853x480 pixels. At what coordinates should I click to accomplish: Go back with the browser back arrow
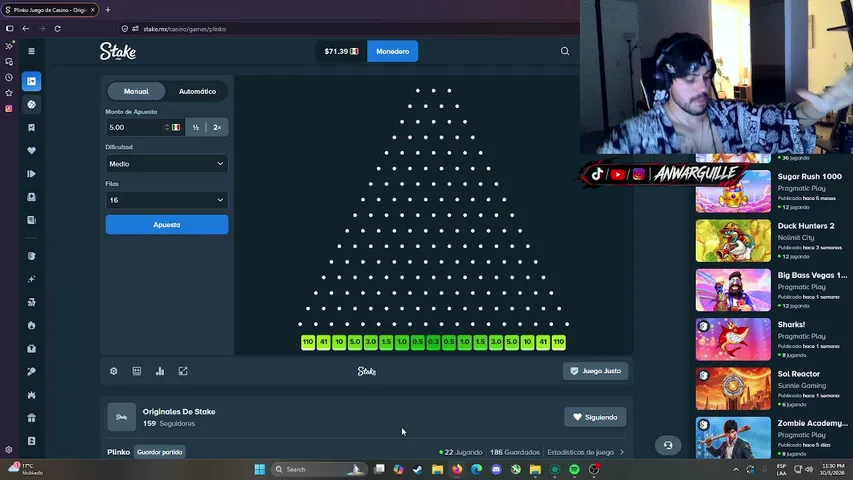26,28
